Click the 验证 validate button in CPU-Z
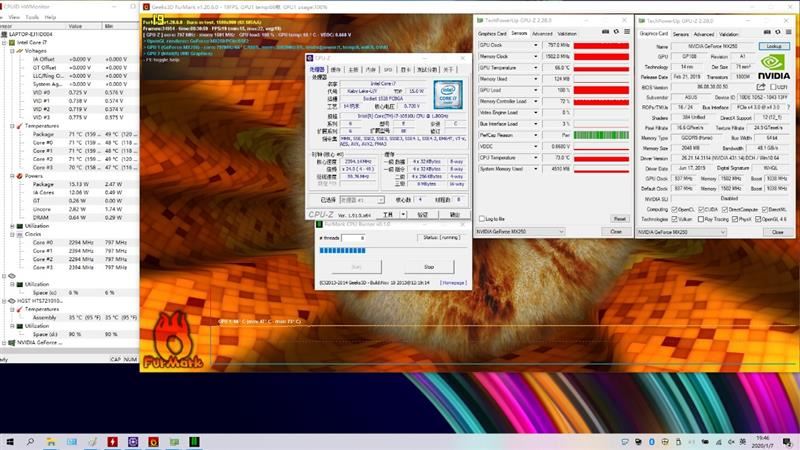This screenshot has width=800, height=450. (422, 215)
